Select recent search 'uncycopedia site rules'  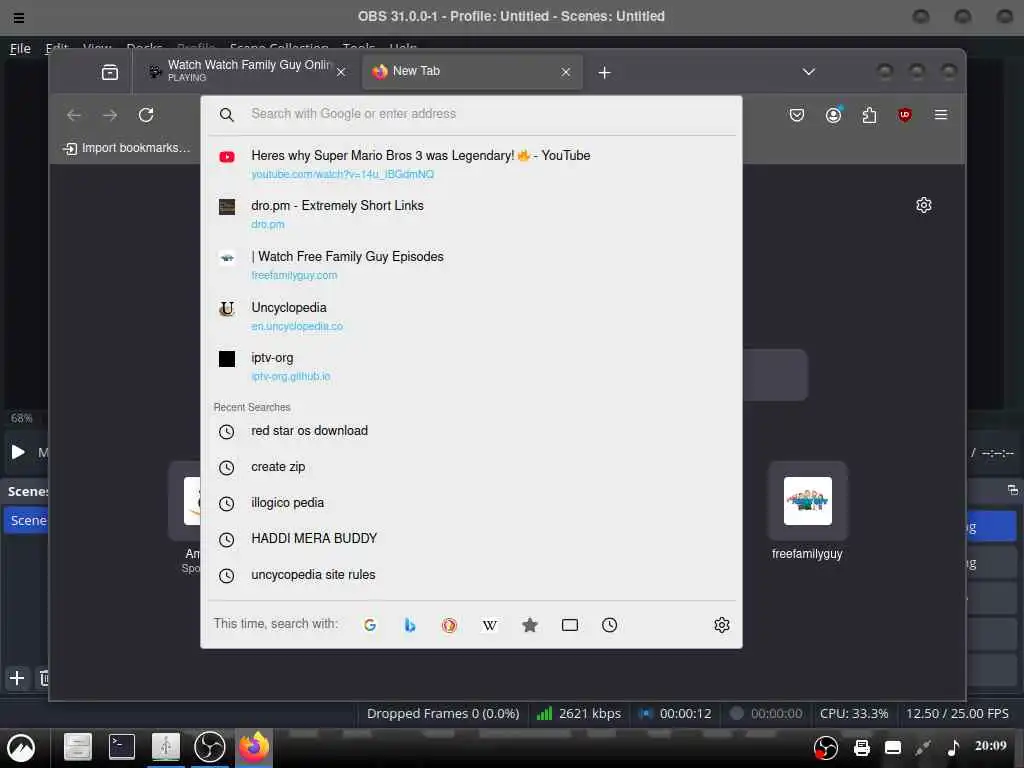[472, 575]
